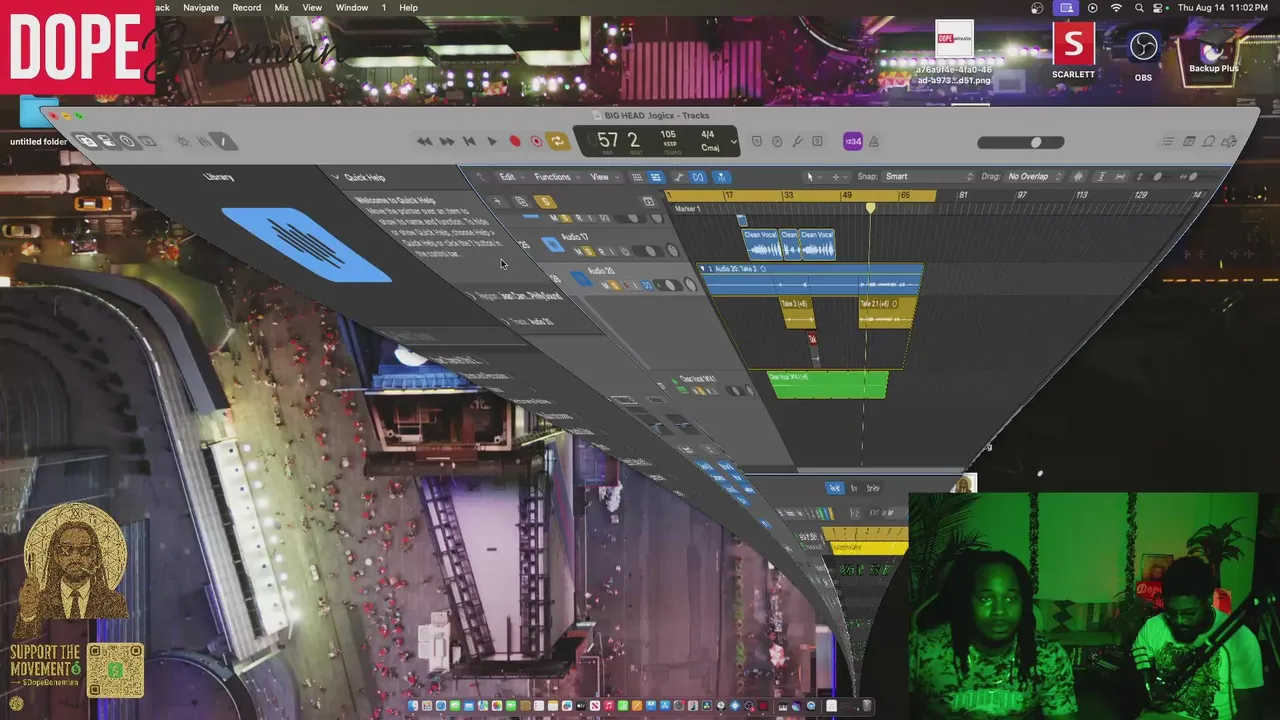1280x720 pixels.
Task: Open the Navigate menu in menu bar
Action: 201,7
